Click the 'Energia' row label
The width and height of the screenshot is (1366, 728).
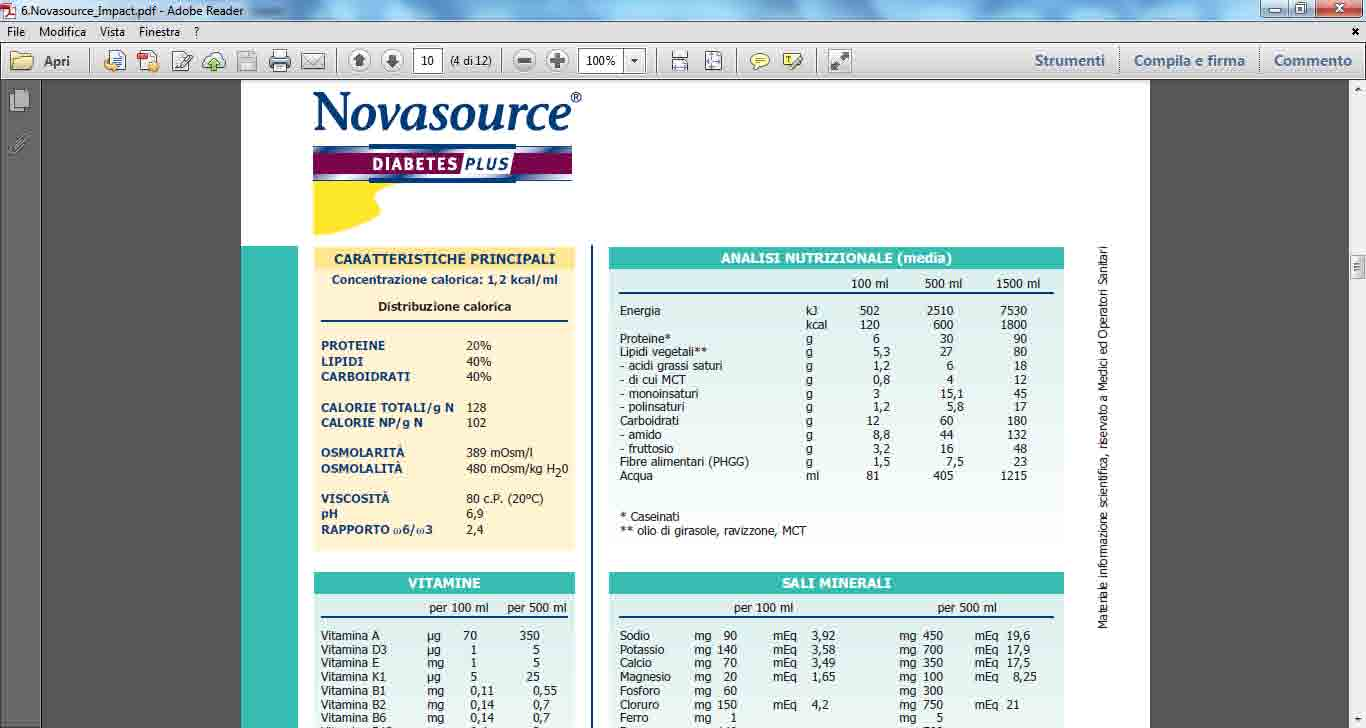coord(640,311)
